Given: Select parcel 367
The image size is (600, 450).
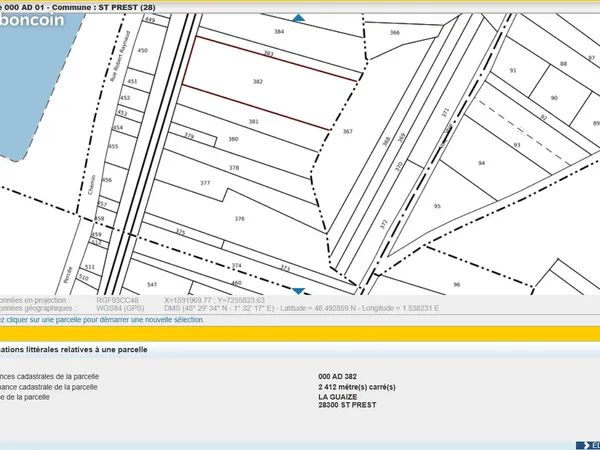Looking at the screenshot, I should tap(347, 132).
